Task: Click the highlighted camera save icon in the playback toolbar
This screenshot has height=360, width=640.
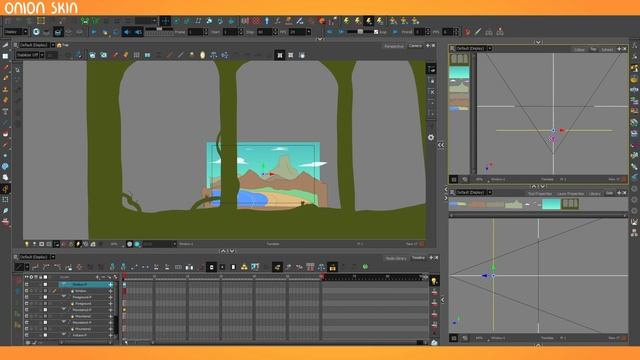Action: 58,32
